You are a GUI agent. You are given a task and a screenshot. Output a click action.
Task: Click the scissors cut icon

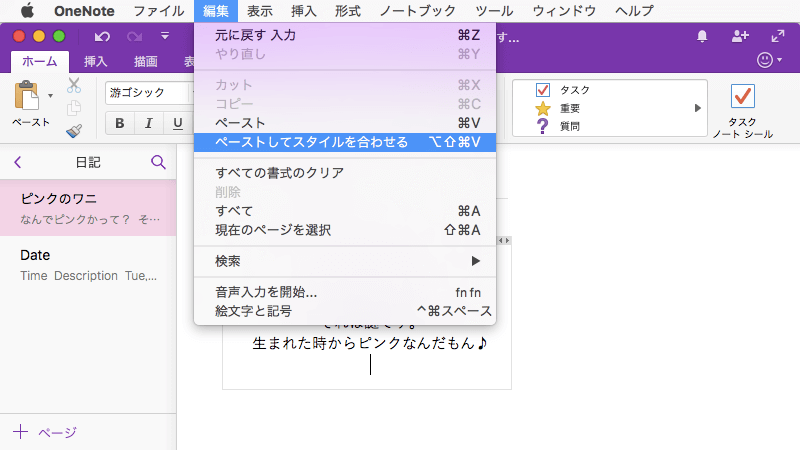(74, 85)
